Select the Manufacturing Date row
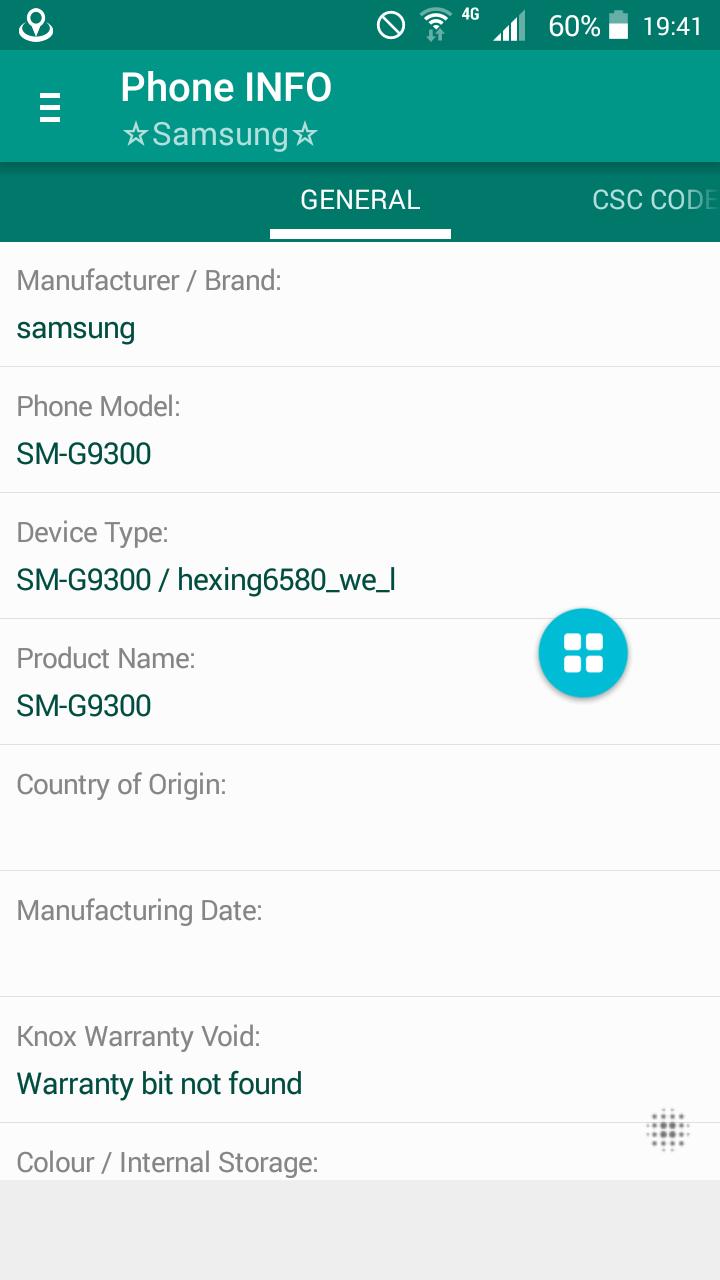This screenshot has height=1280, width=720. pos(360,934)
